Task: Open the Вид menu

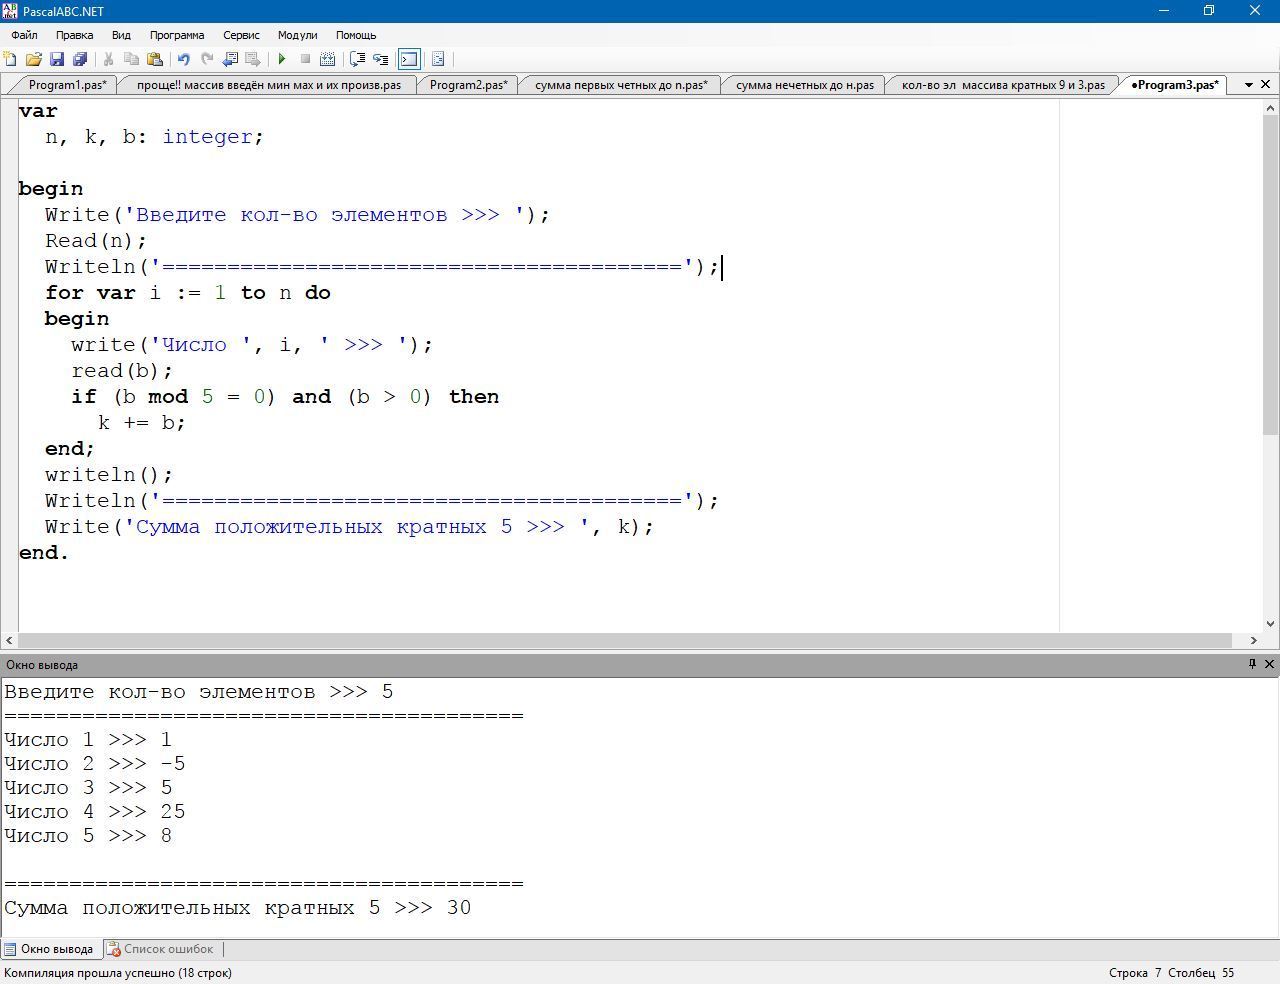Action: [121, 35]
